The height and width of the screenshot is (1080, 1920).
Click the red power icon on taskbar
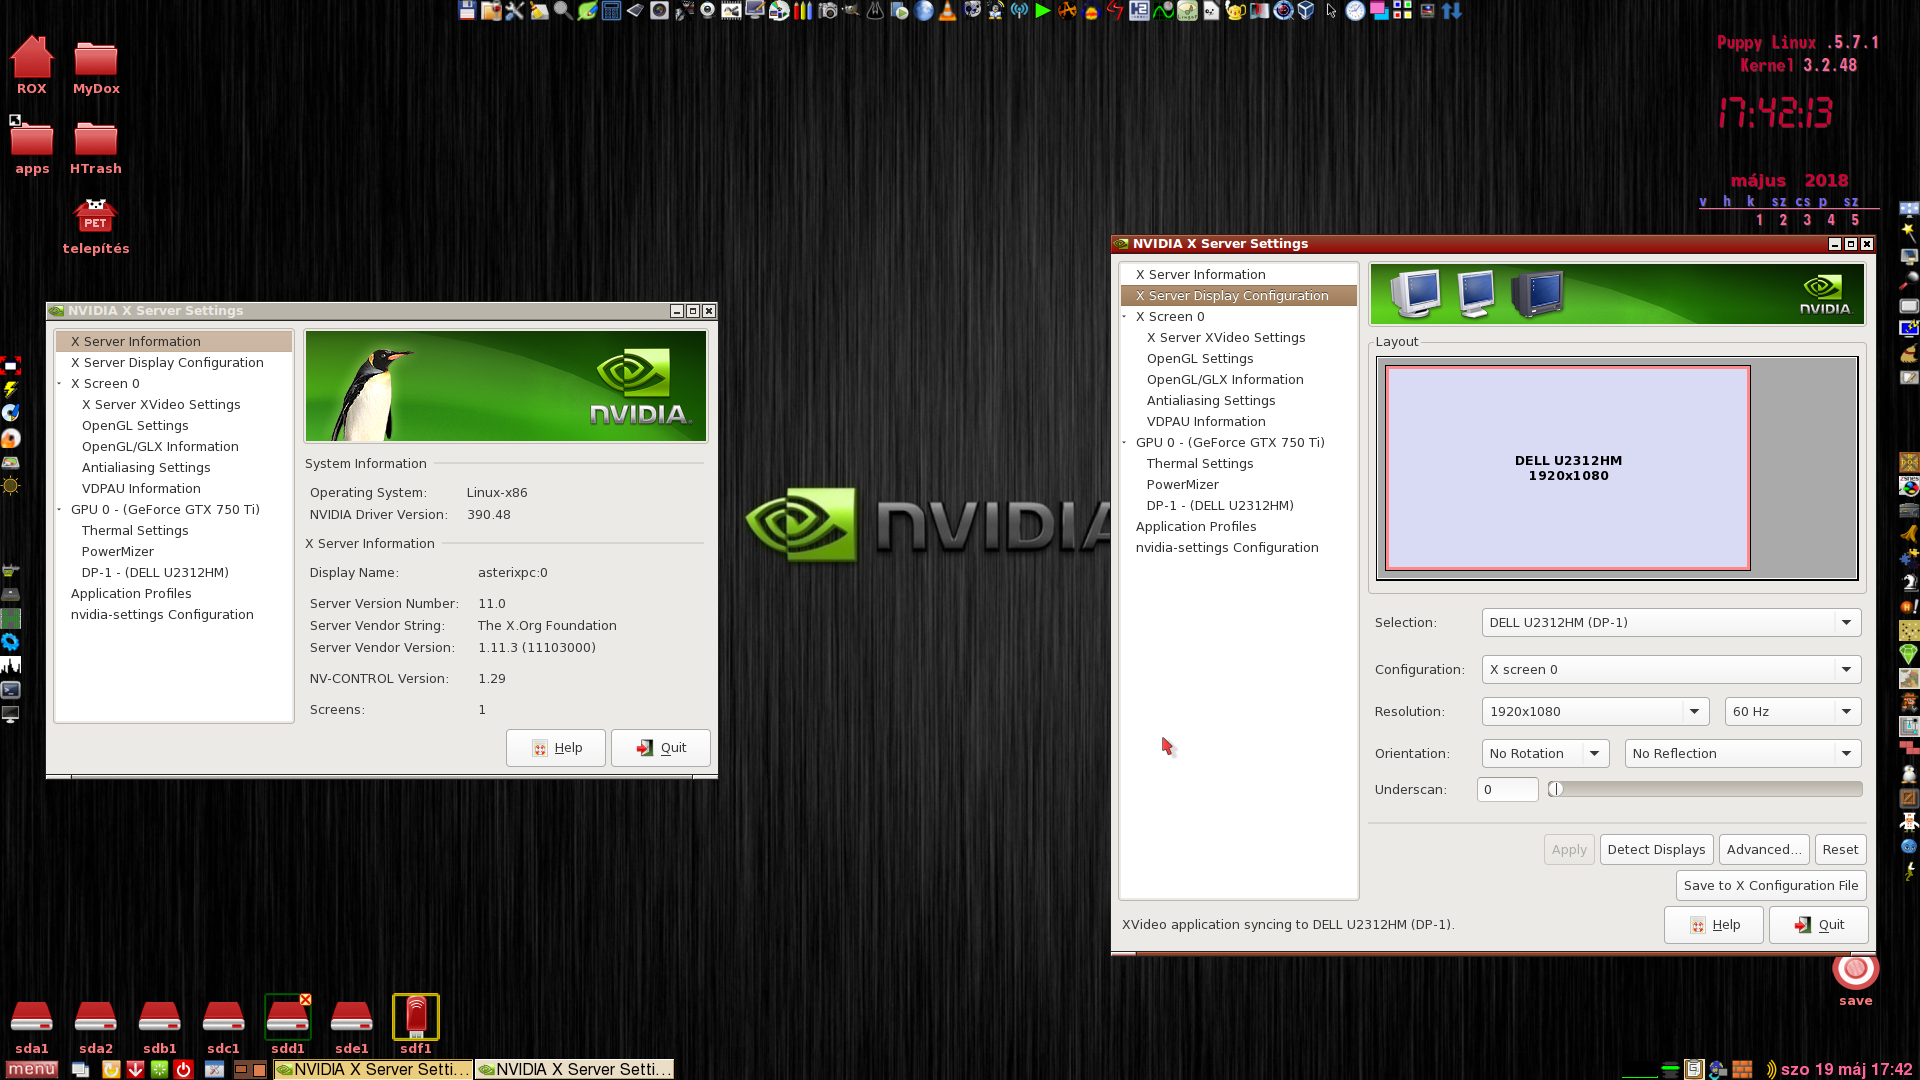pos(183,1069)
